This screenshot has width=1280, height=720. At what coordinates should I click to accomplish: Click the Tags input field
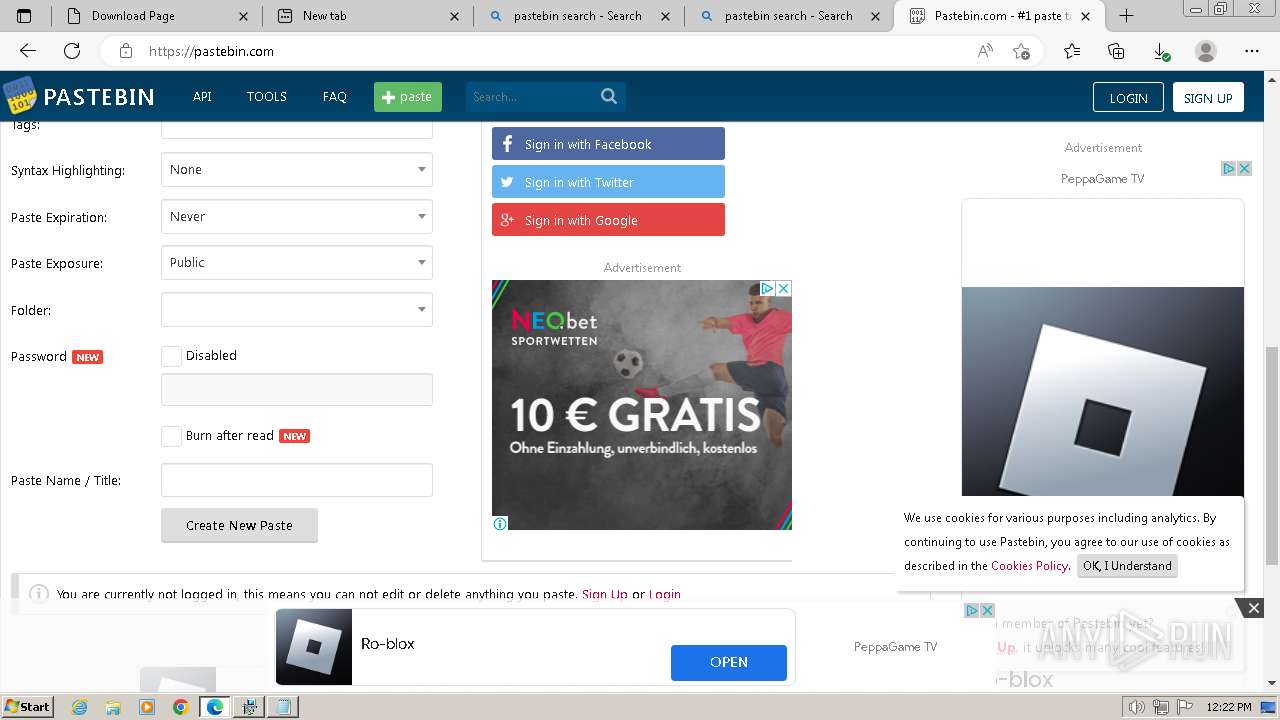(297, 129)
